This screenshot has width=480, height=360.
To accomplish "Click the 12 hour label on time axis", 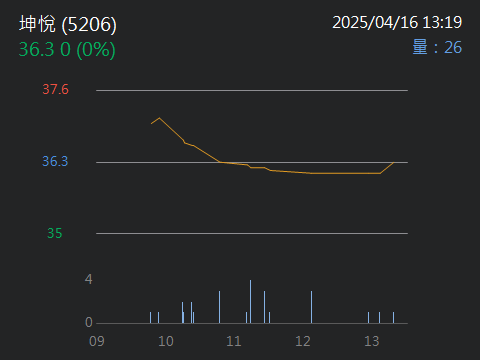I will (x=303, y=341).
